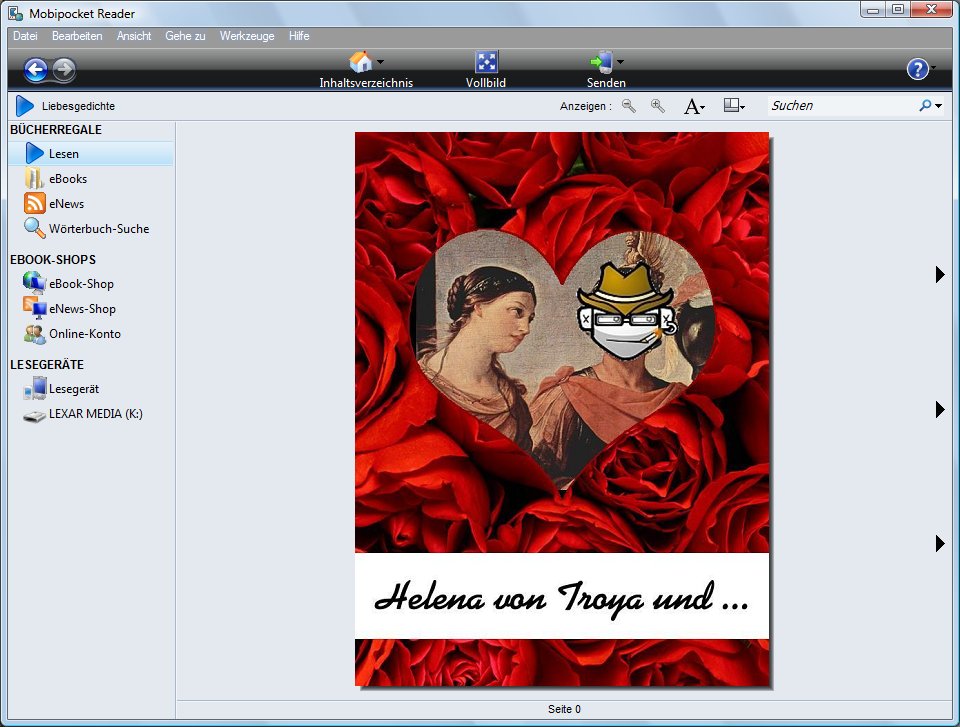The width and height of the screenshot is (960, 727).
Task: Open the Ansicht menu
Action: (134, 36)
